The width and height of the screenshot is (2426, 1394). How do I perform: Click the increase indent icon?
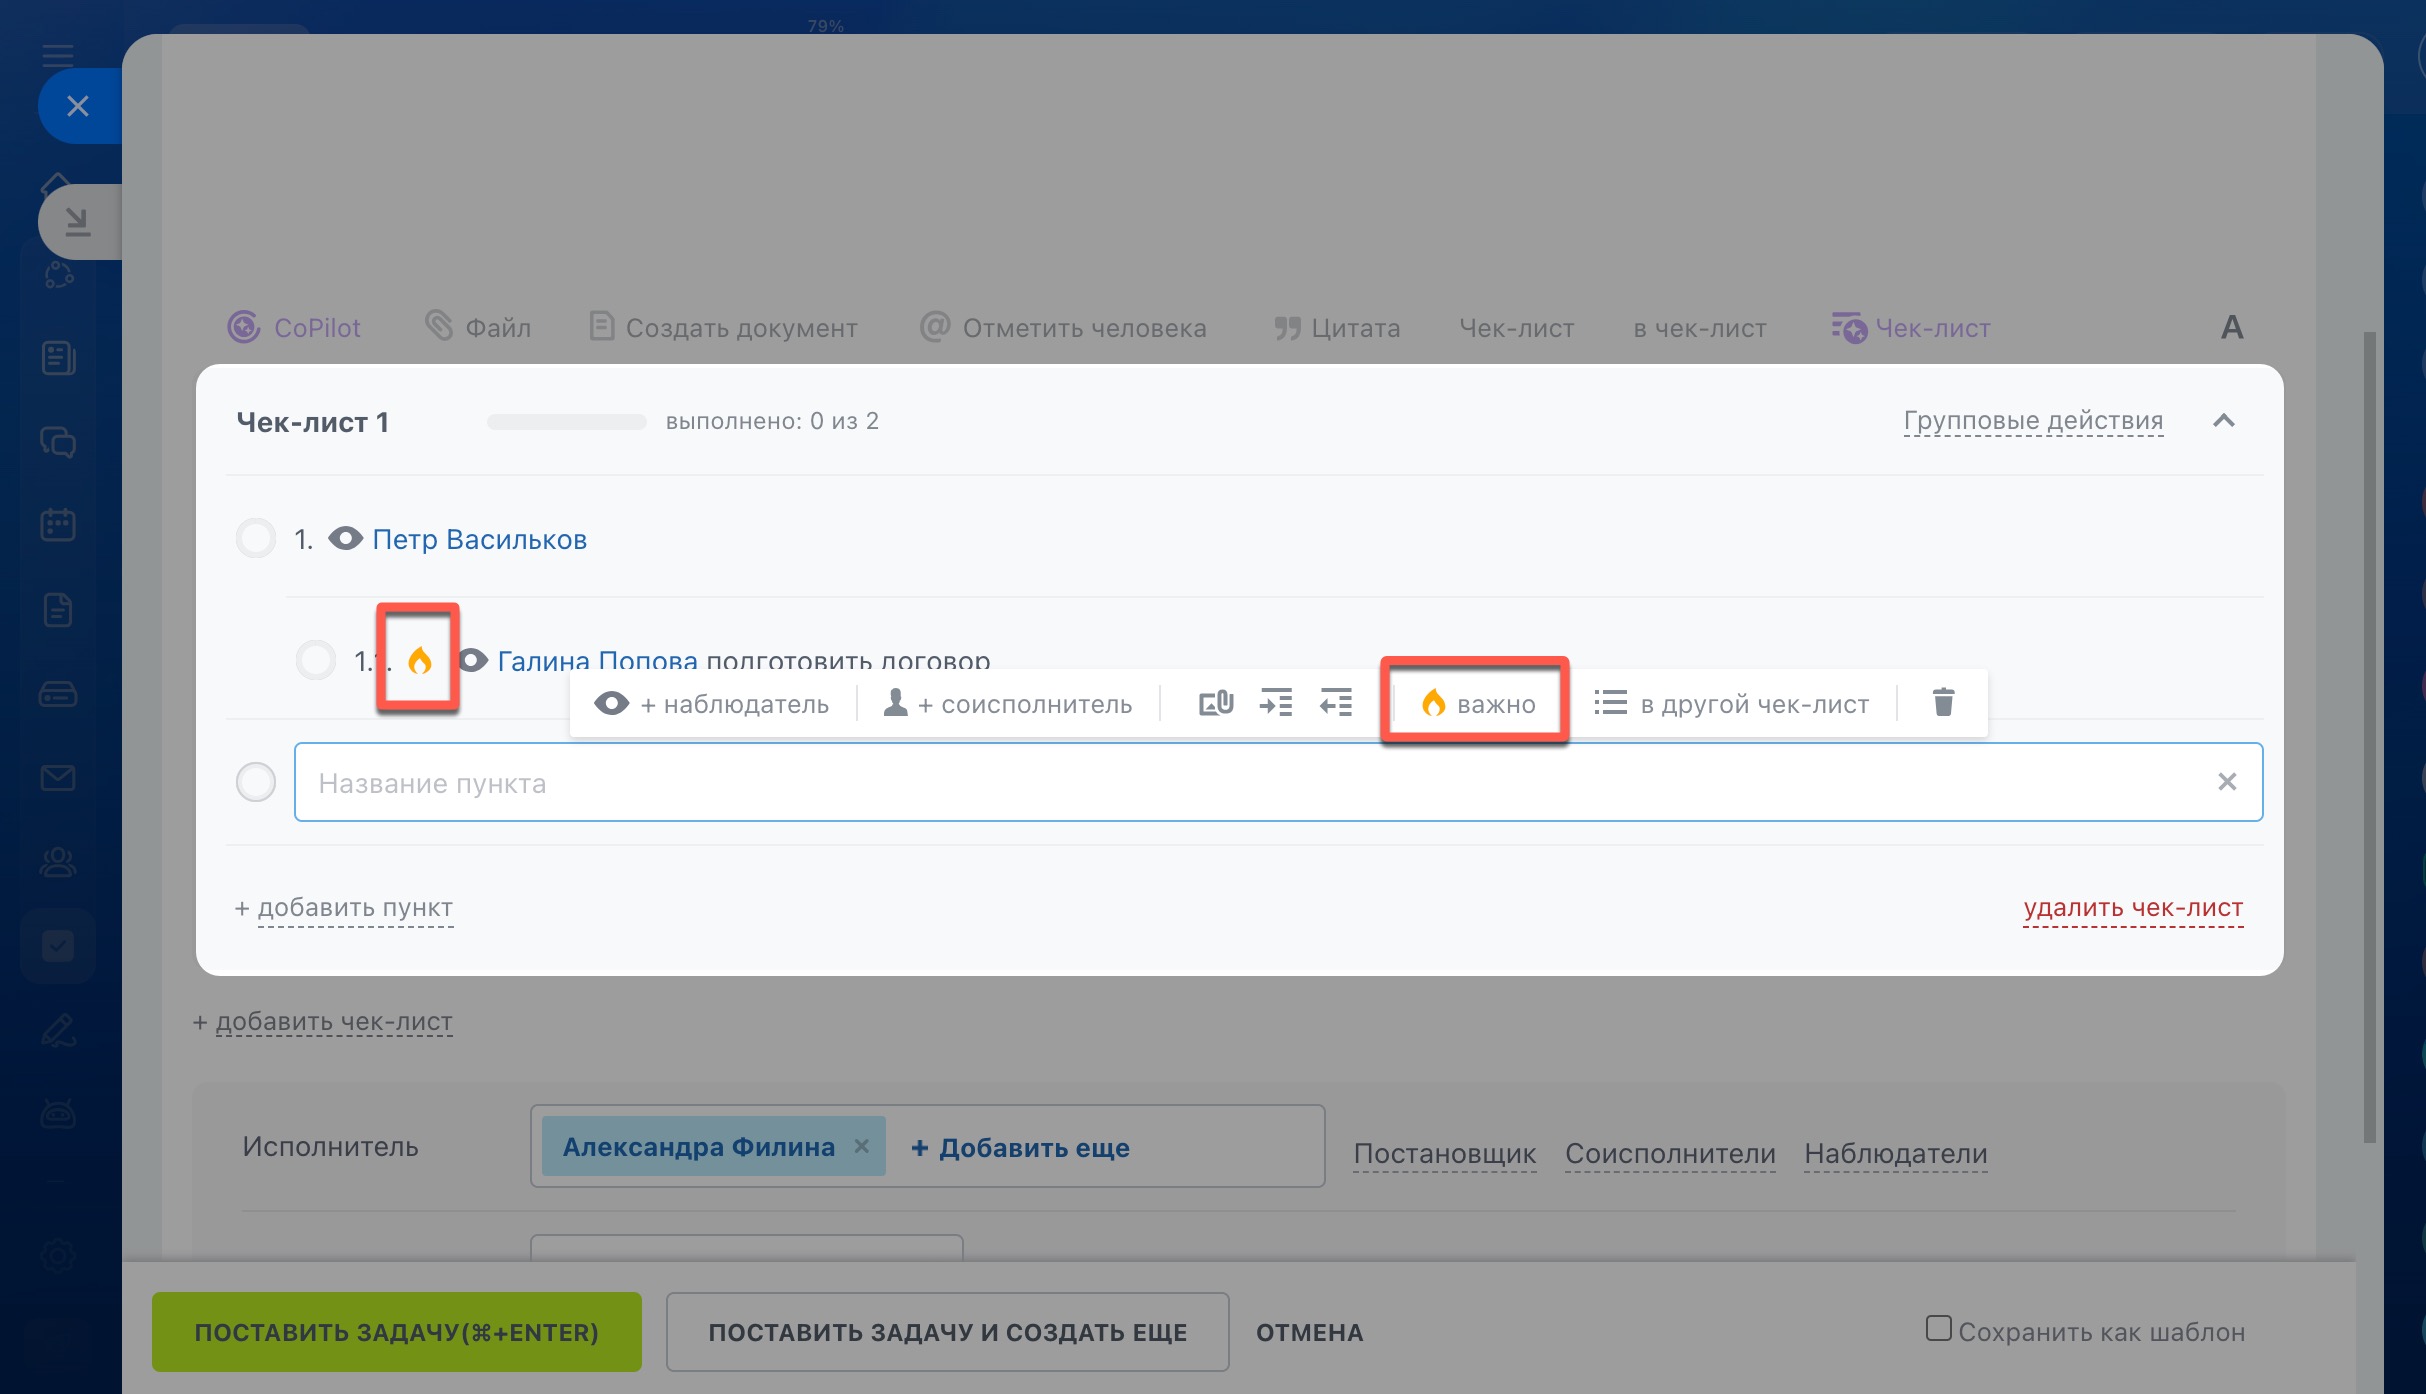coord(1276,703)
